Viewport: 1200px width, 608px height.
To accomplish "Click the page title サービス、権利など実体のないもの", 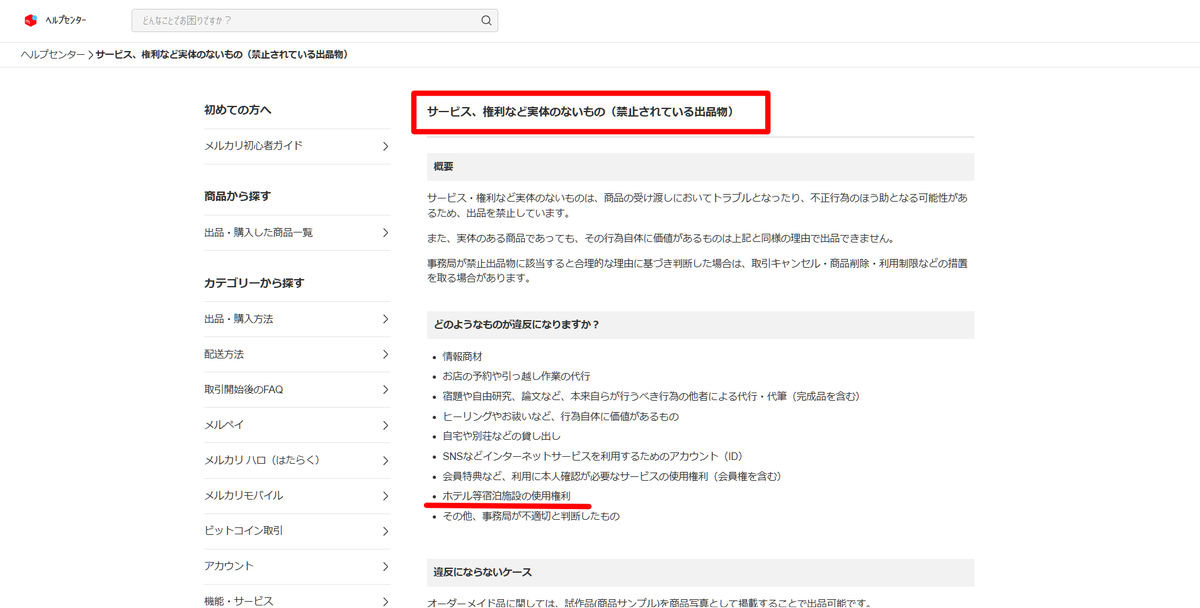I will coord(581,112).
